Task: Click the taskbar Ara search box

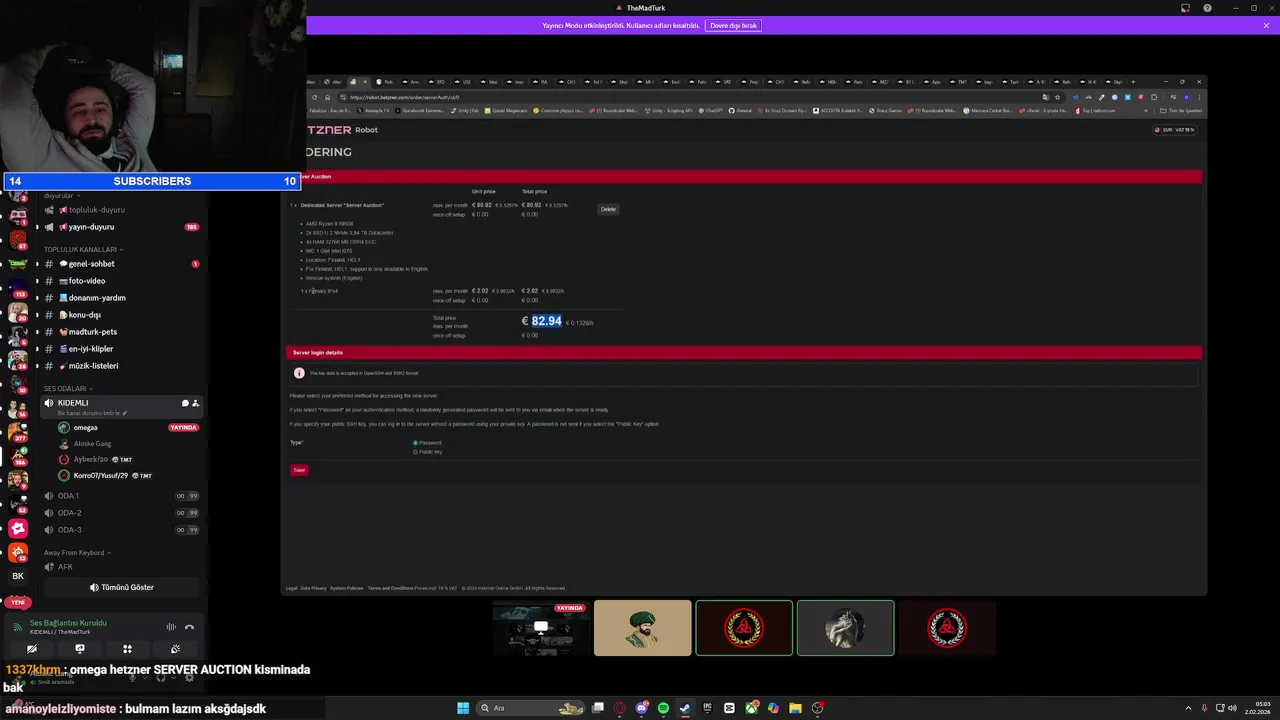Action: [532, 708]
